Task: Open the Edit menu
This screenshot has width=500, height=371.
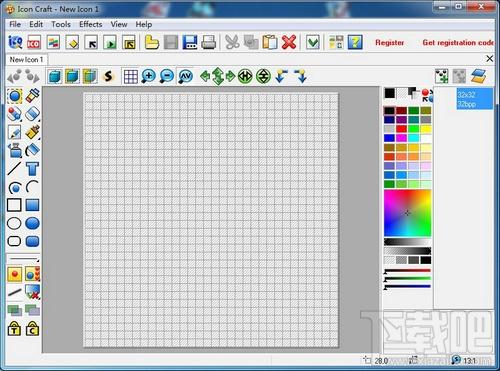Action: coord(36,24)
